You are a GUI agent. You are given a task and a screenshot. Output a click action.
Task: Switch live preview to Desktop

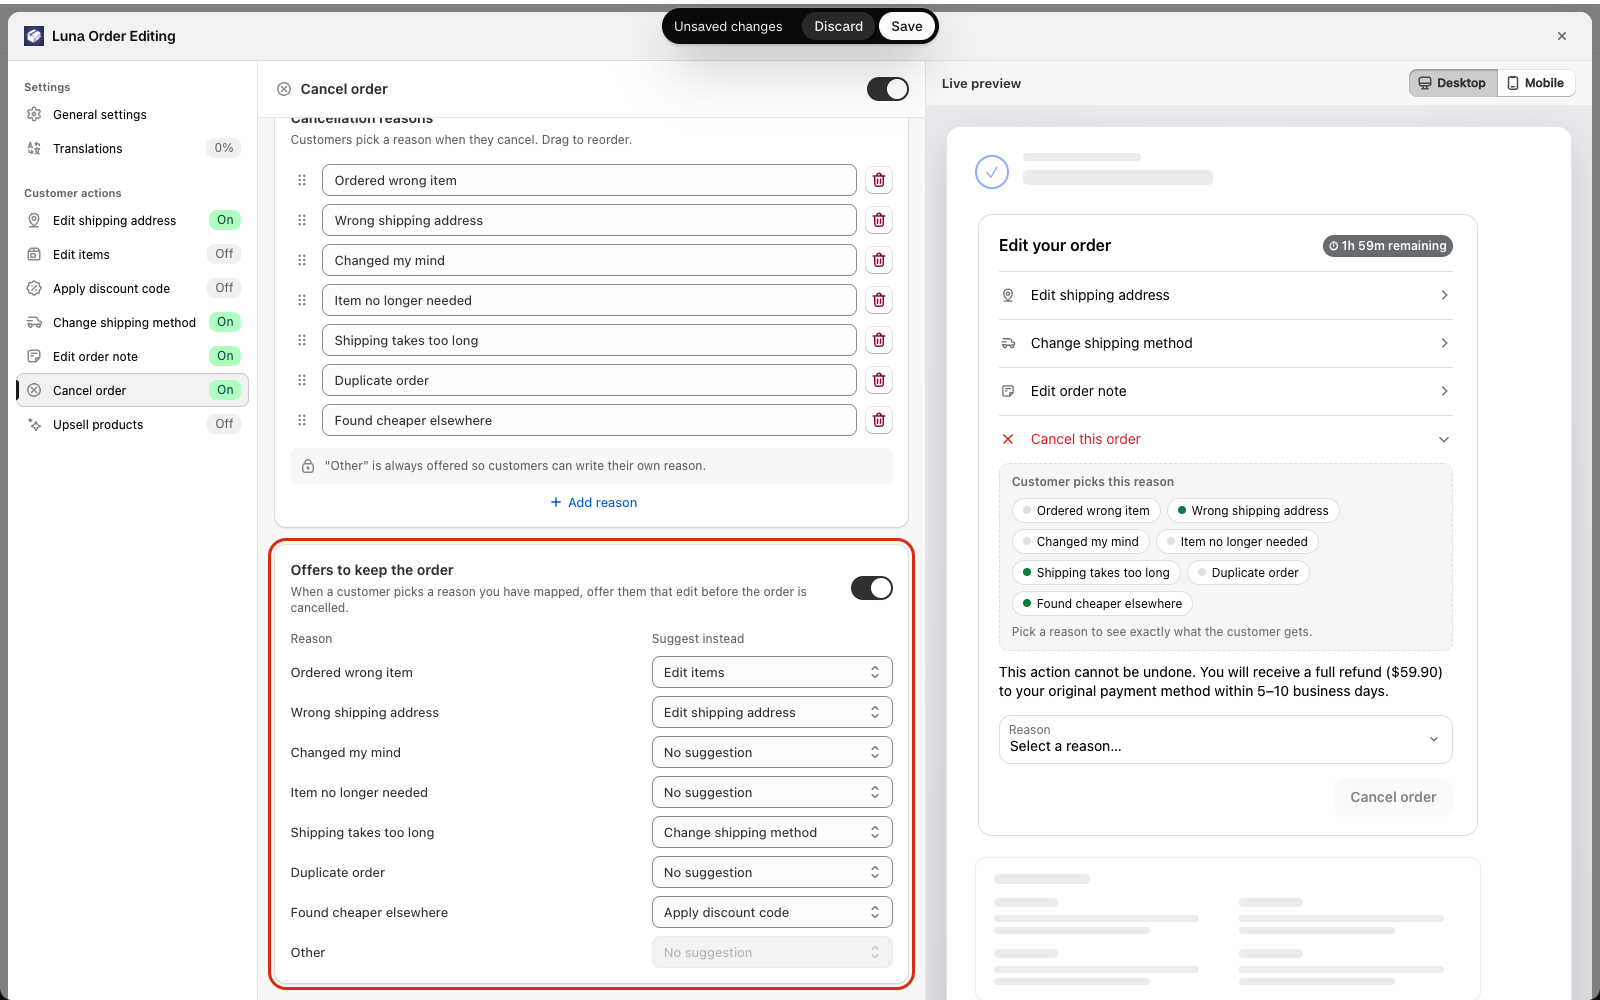pyautogui.click(x=1453, y=83)
